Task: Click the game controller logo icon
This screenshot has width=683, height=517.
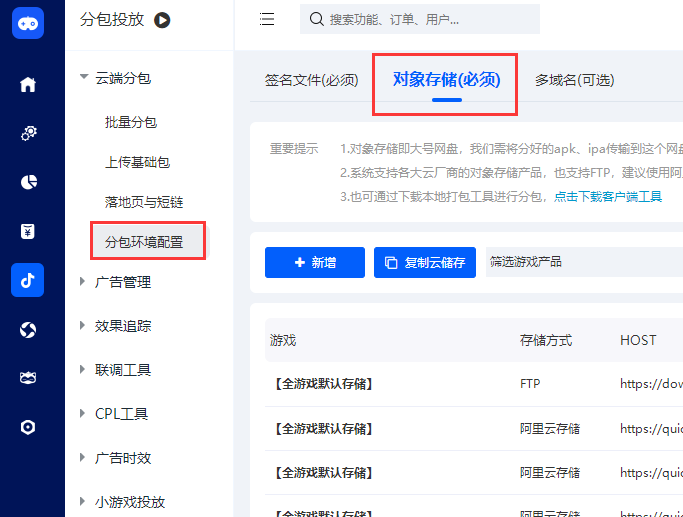Action: pyautogui.click(x=28, y=23)
